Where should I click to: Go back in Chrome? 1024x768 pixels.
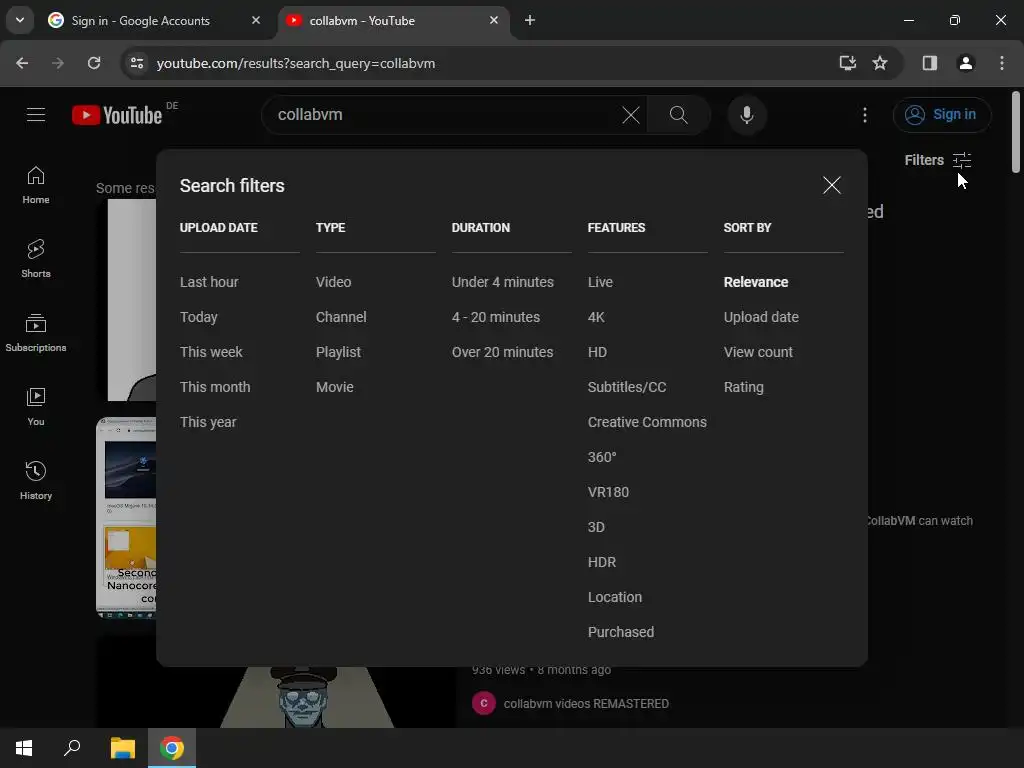click(22, 63)
